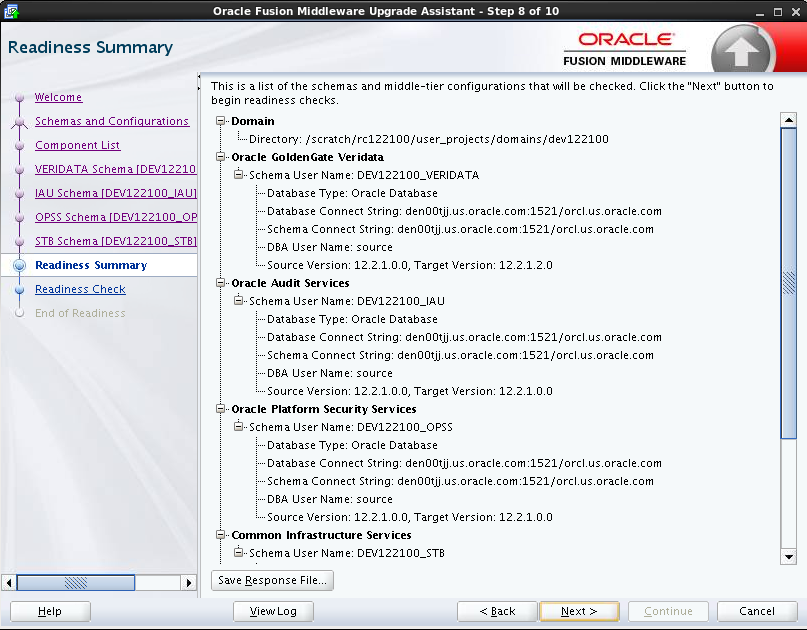
Task: Collapse Schema User Name DEV122100_STB node
Action: 238,553
